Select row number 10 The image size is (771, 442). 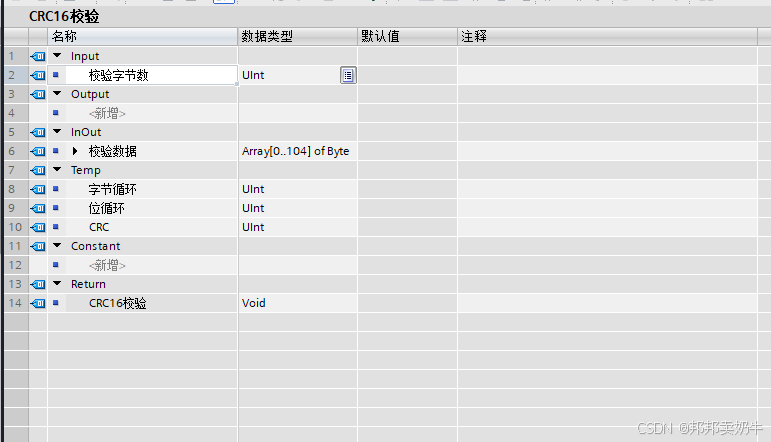pyautogui.click(x=16, y=227)
